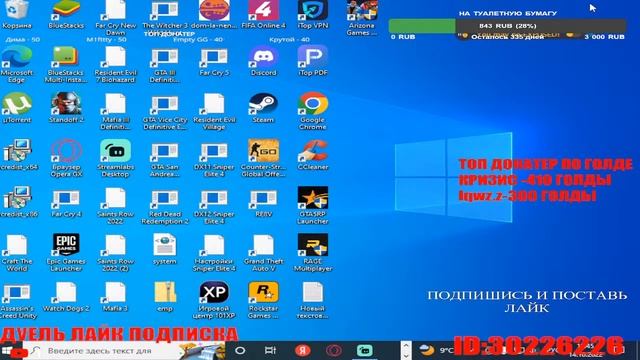The height and width of the screenshot is (360, 640).
Task: Open the system file icon
Action: [x=165, y=249]
